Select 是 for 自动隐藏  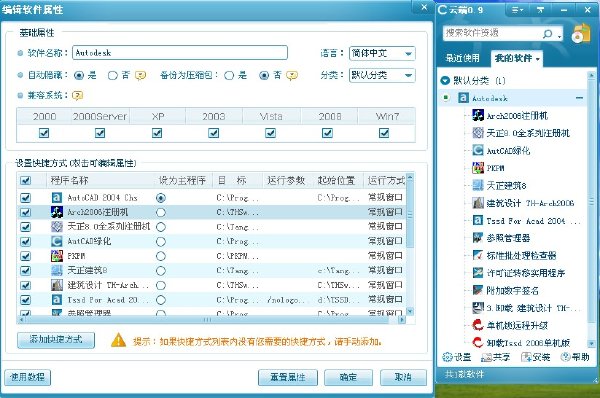click(x=79, y=75)
